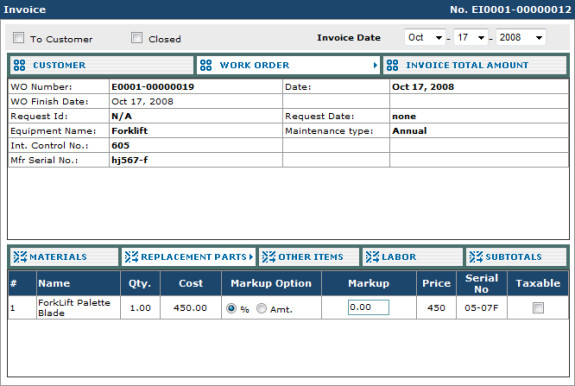Click the Serial No column header

pos(482,283)
